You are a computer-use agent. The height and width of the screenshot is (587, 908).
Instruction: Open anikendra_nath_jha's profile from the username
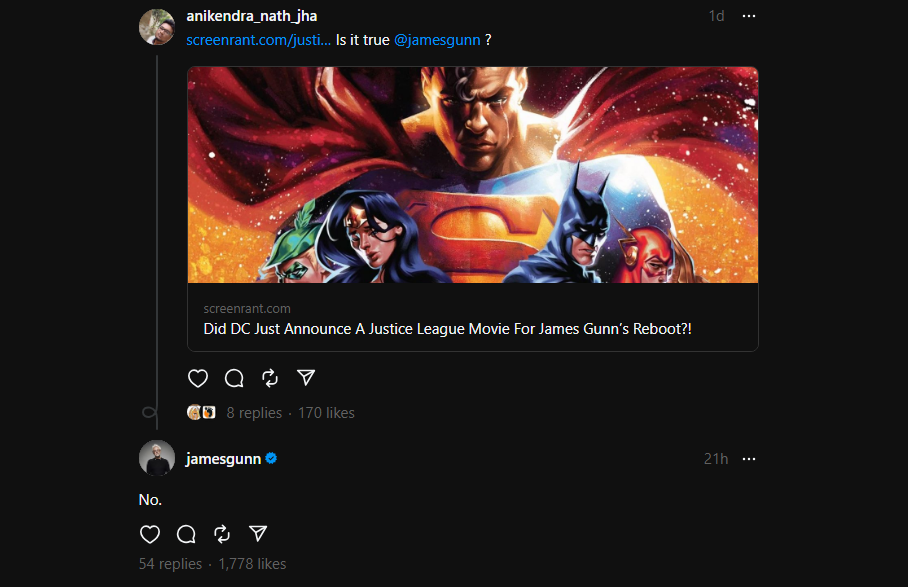(x=251, y=16)
